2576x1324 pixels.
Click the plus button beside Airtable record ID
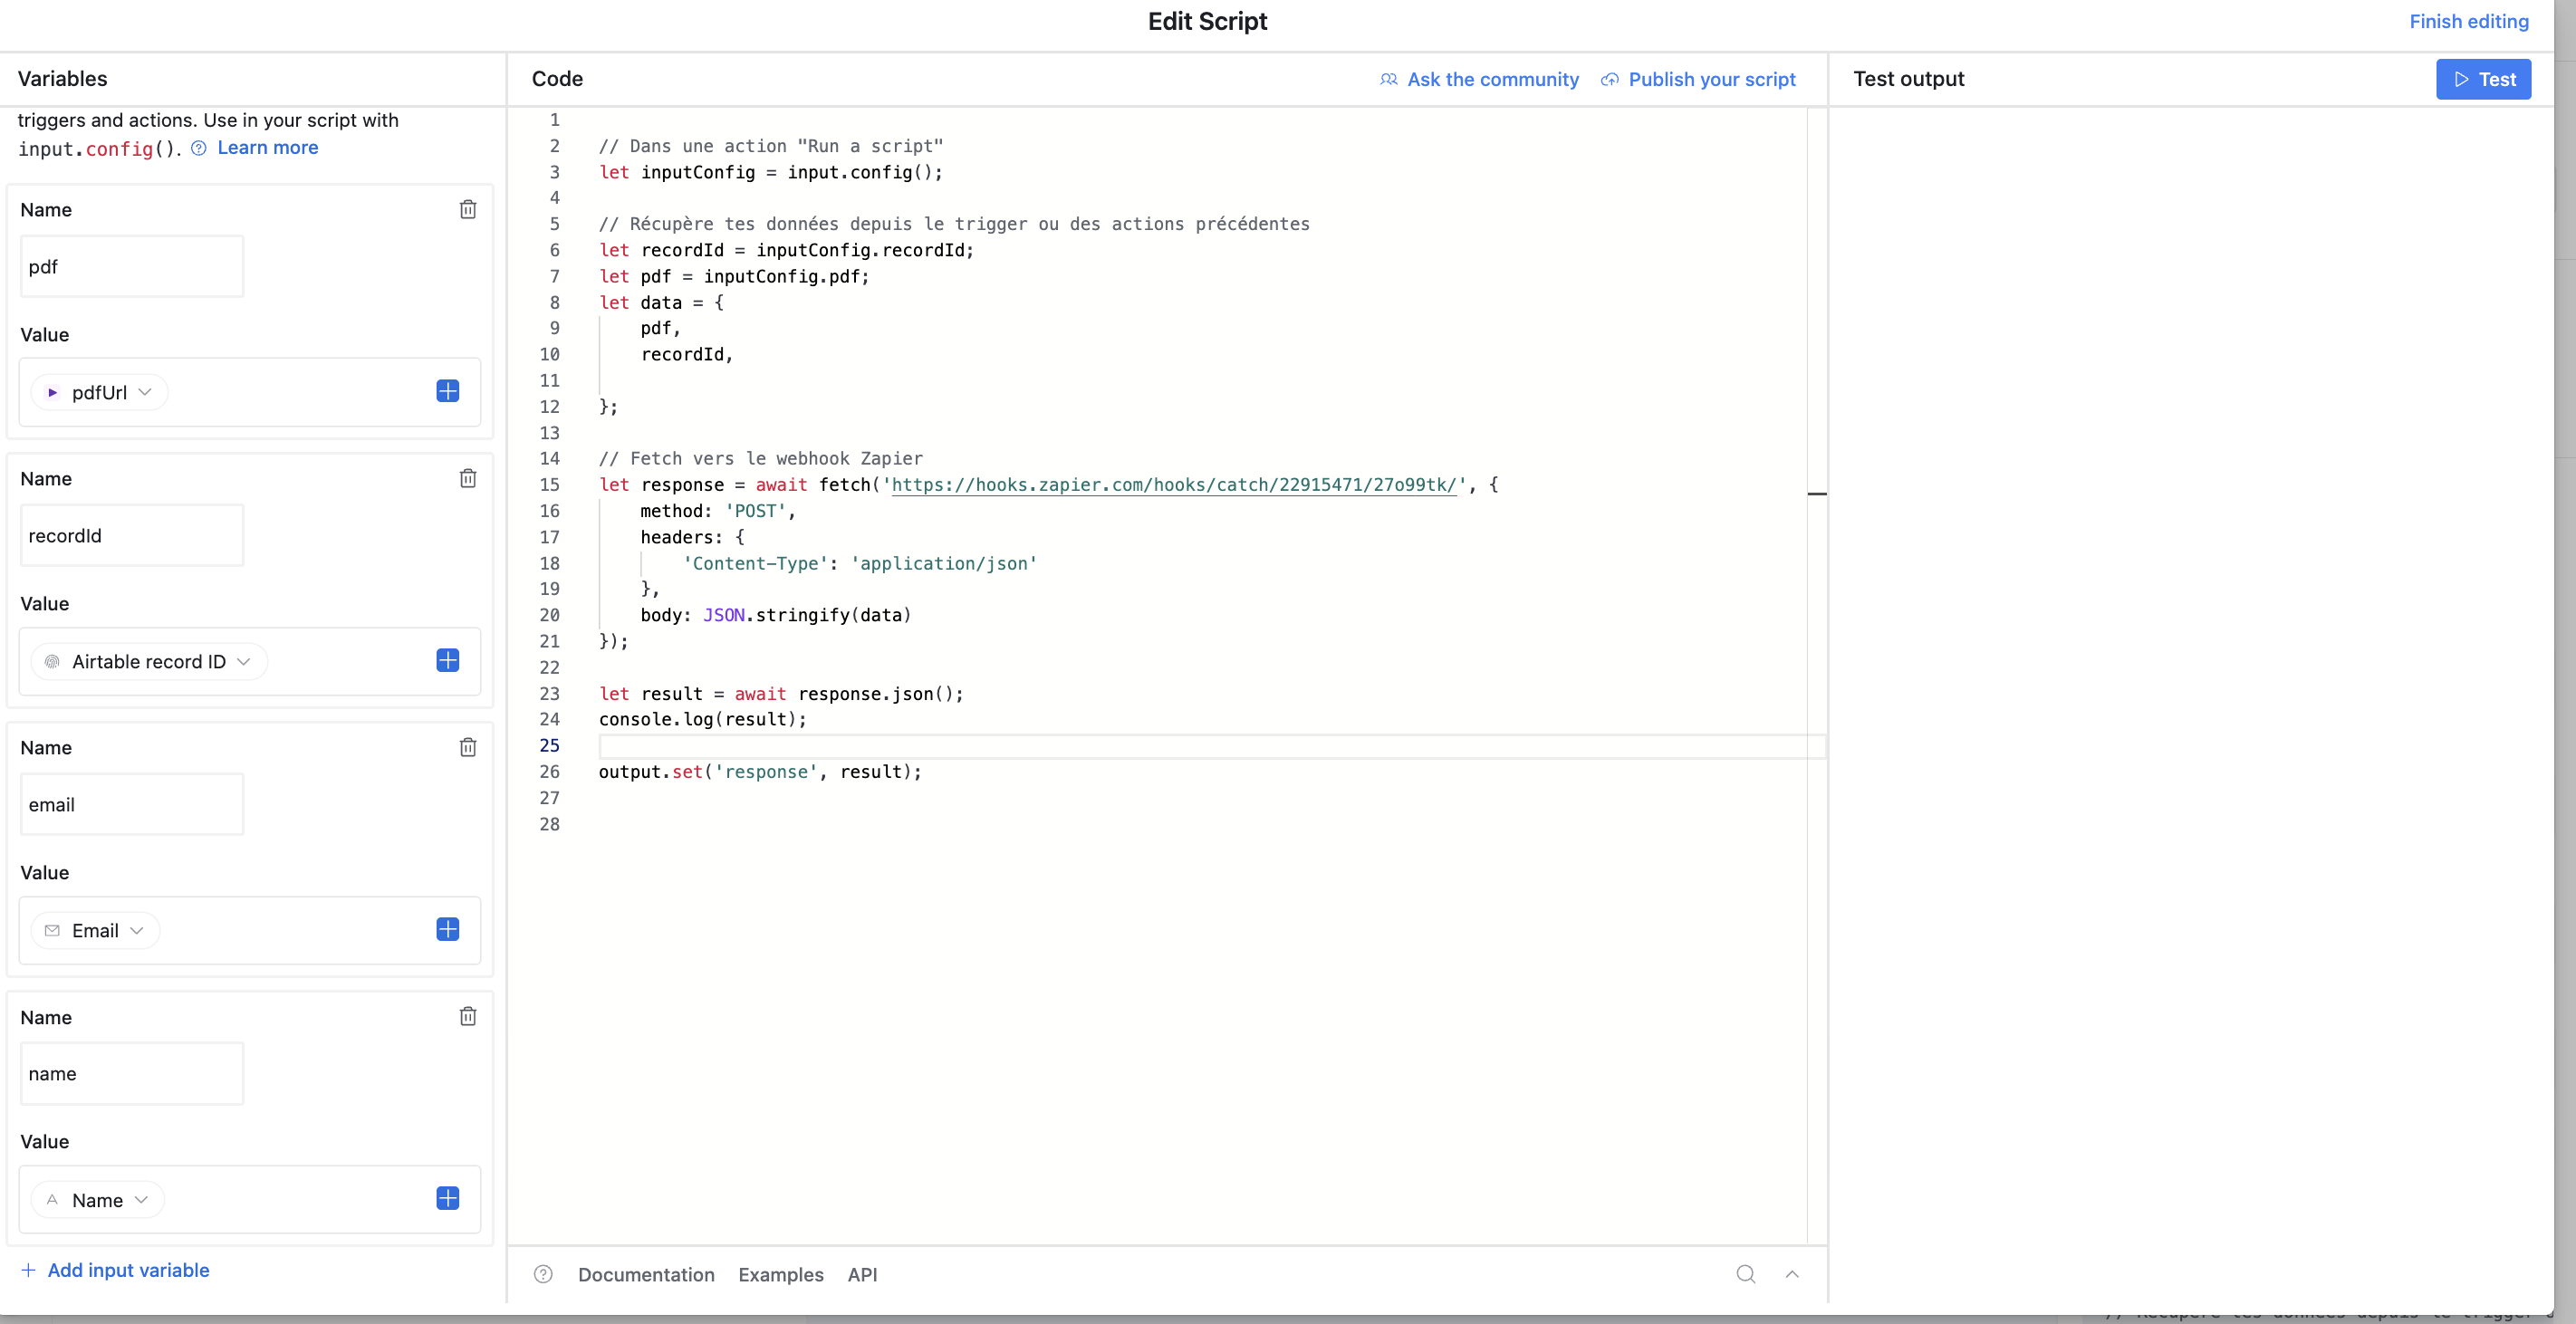coord(447,660)
